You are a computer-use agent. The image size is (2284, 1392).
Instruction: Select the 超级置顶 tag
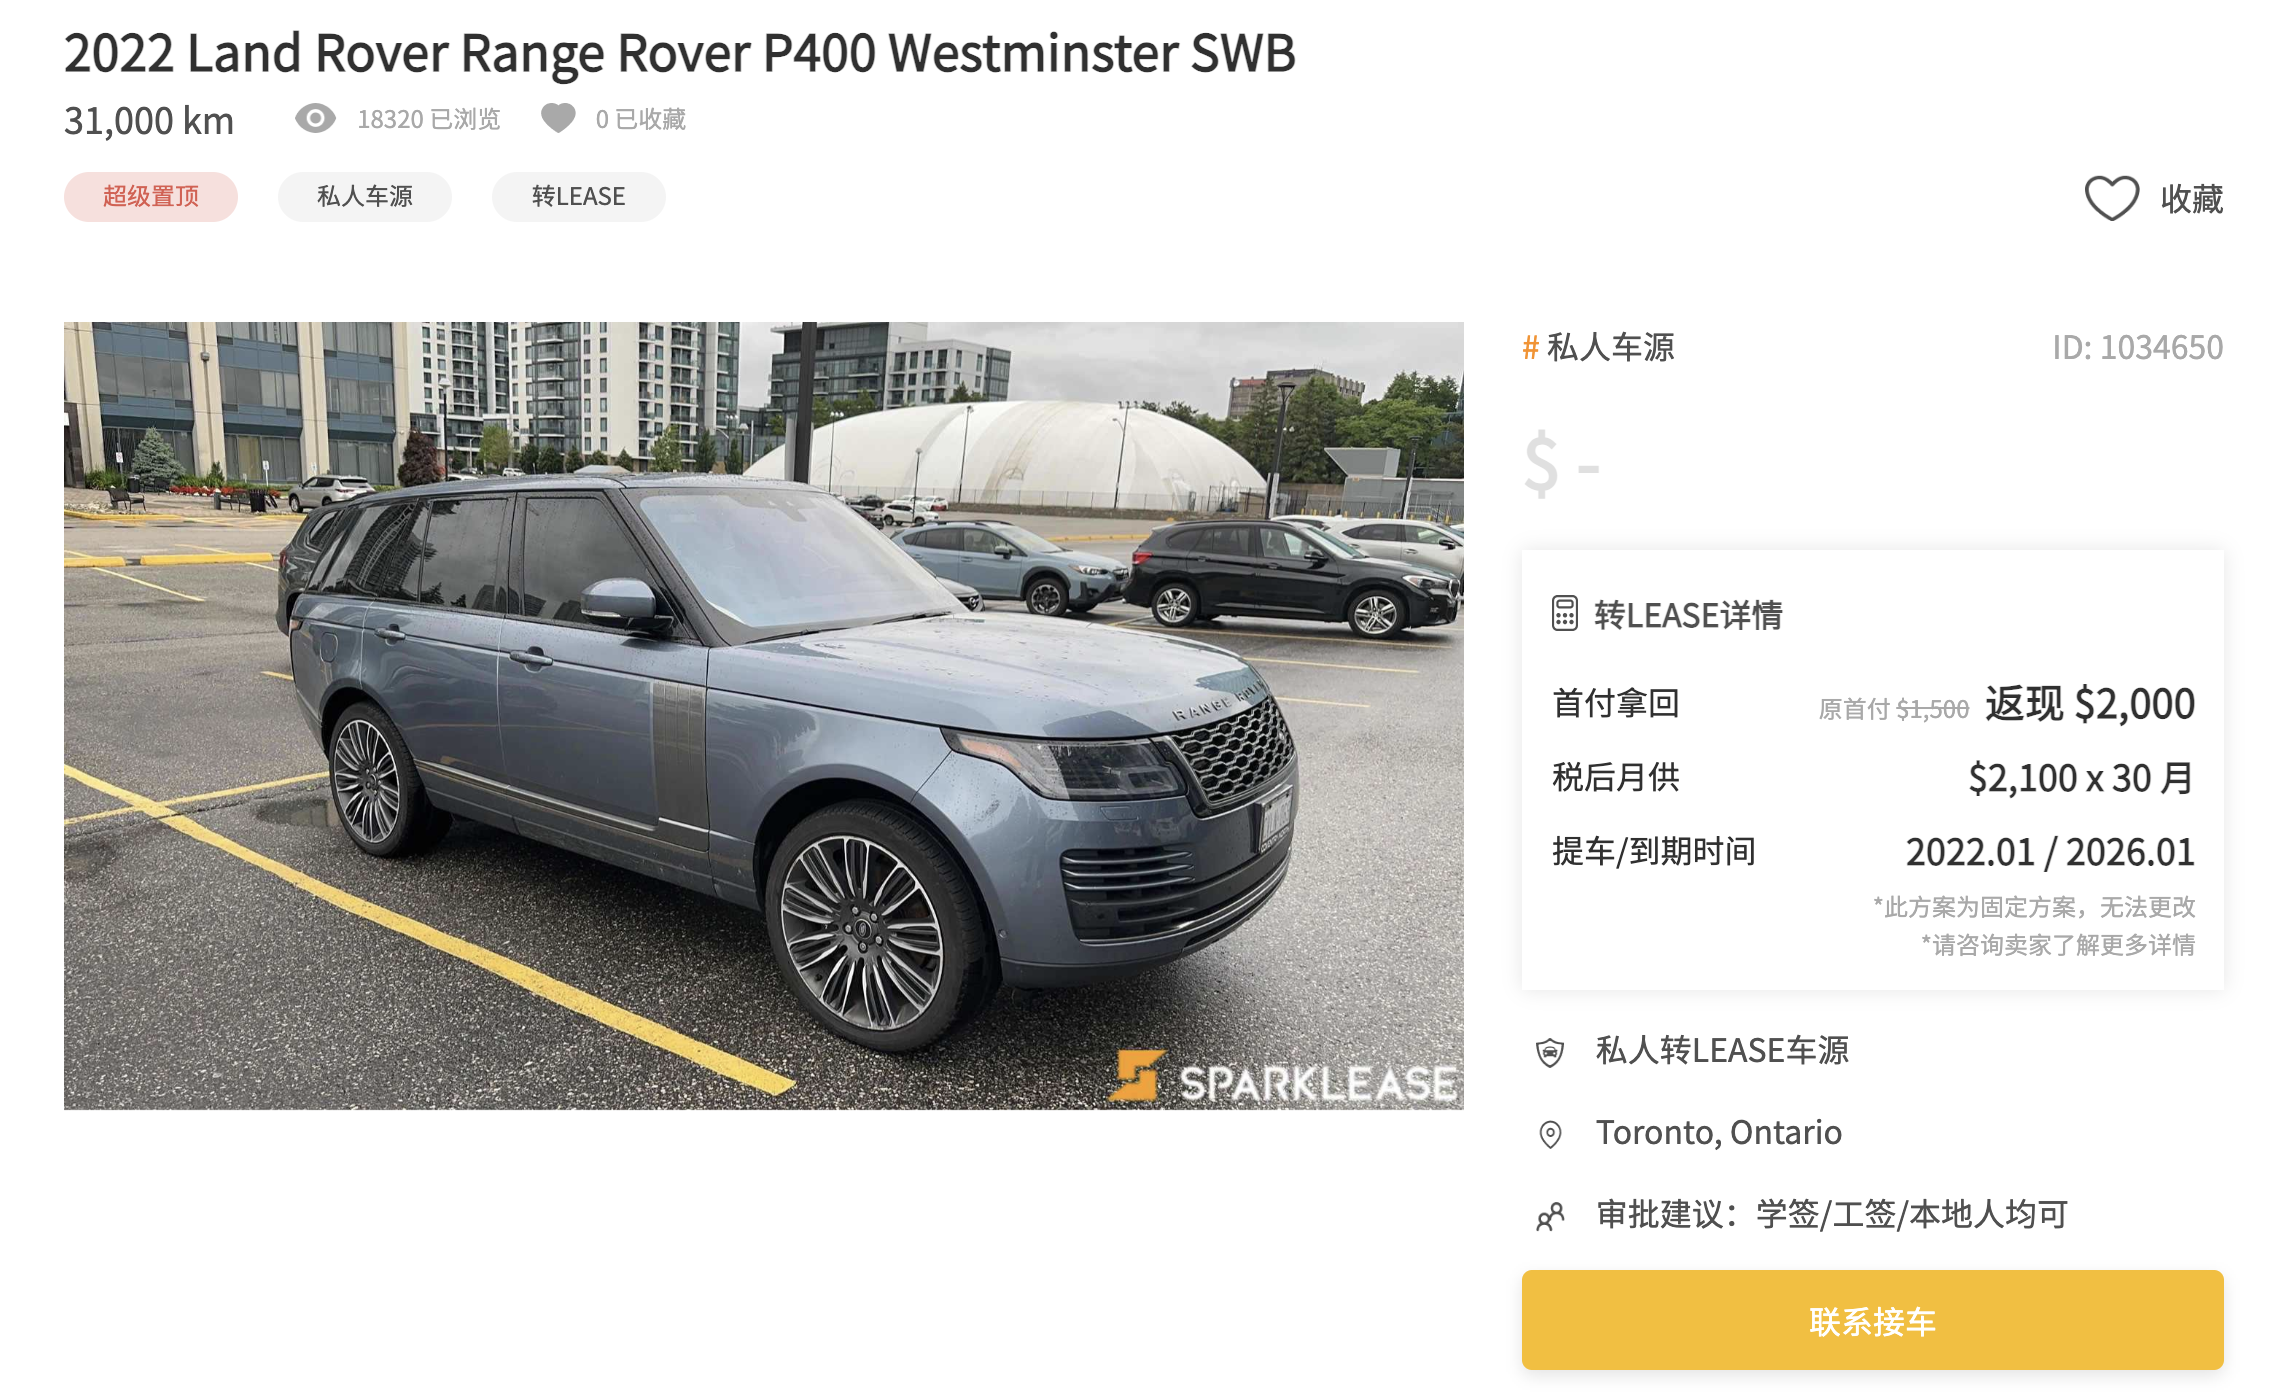[151, 196]
